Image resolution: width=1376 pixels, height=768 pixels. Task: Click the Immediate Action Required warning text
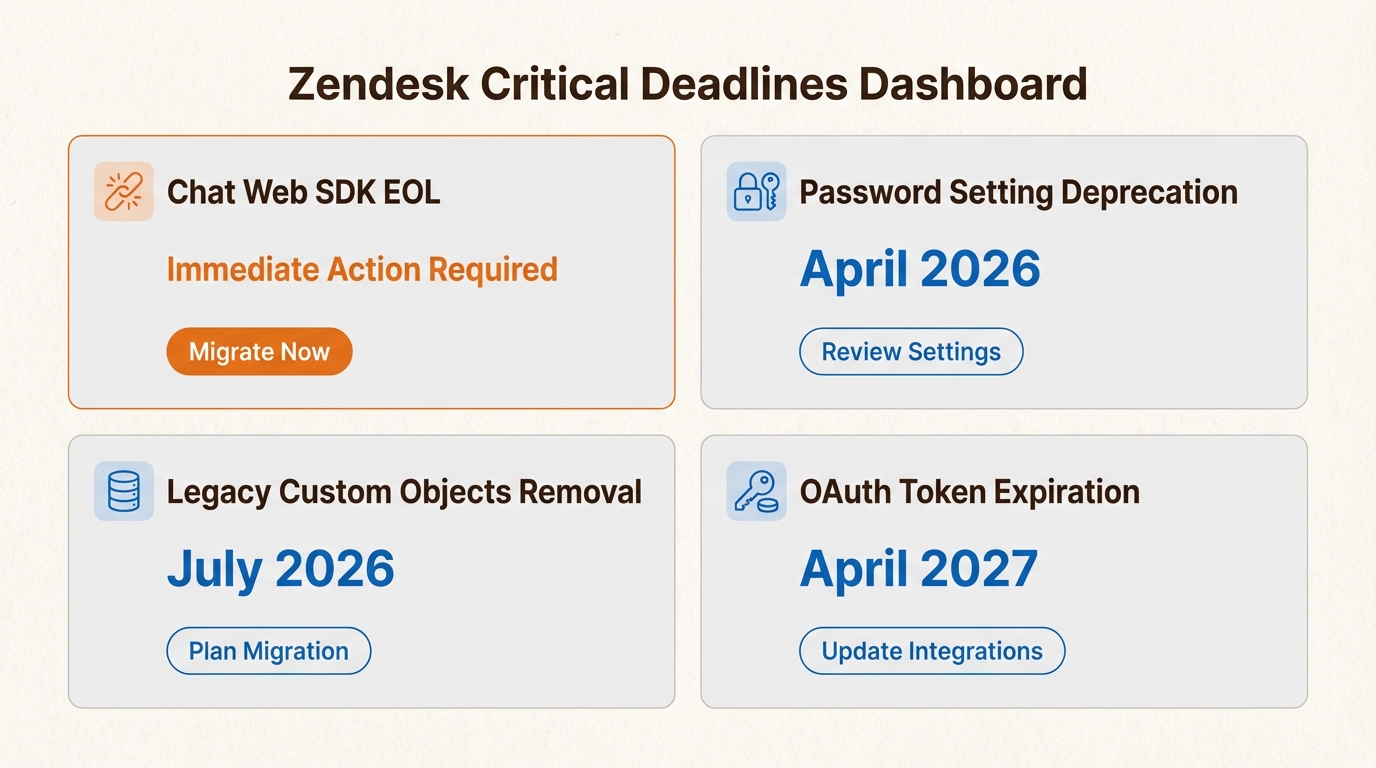coord(362,269)
